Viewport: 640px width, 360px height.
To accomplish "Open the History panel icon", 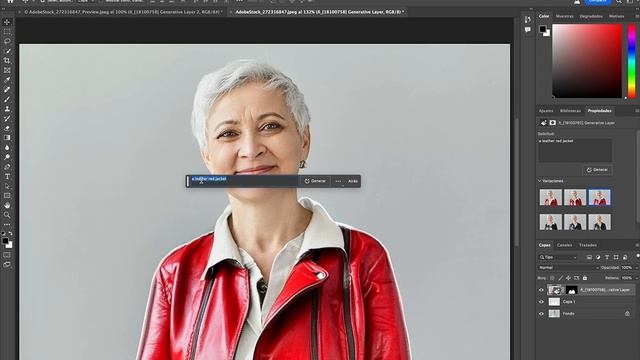I will point(528,19).
